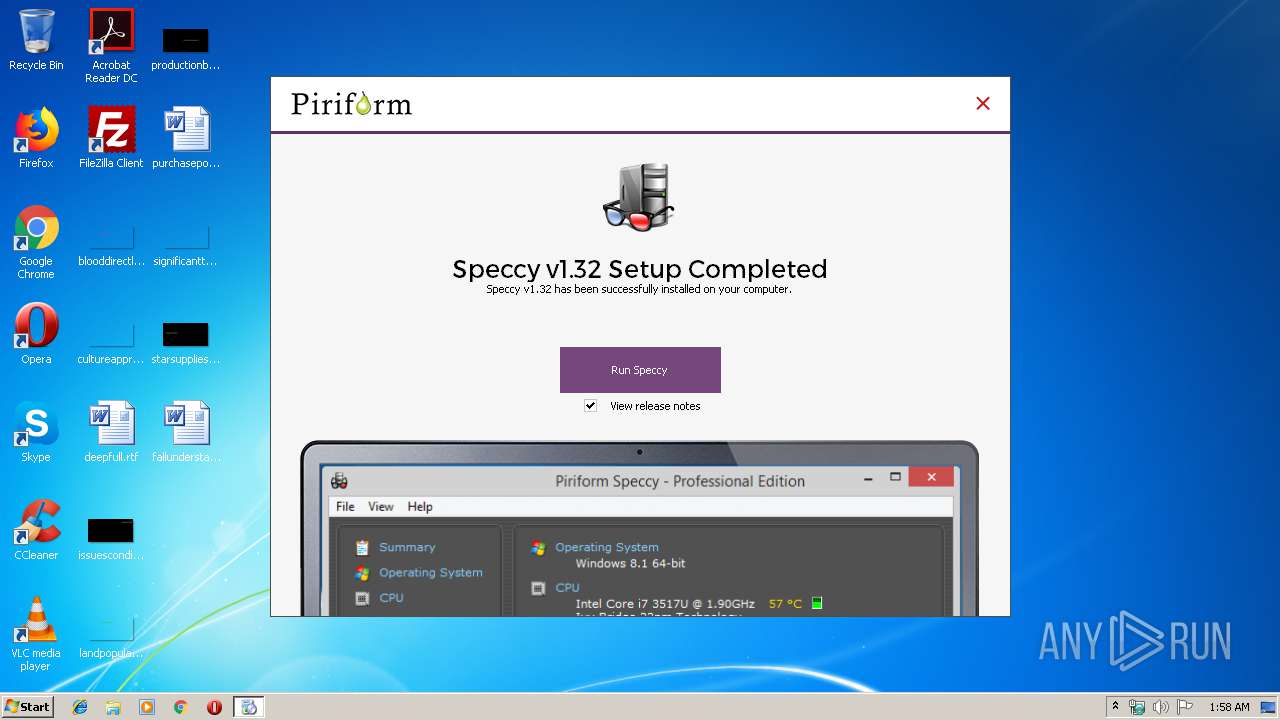Select the purchasepo... Word document
Image resolution: width=1280 pixels, height=720 pixels.
click(x=186, y=138)
